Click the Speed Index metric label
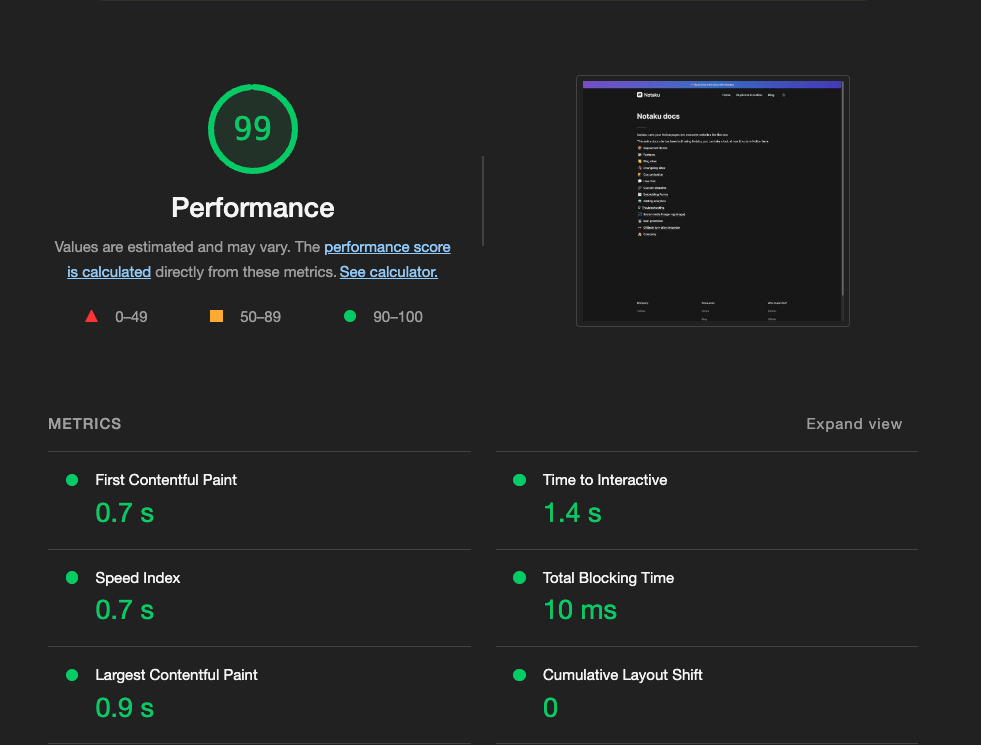Viewport: 981px width, 745px height. 137,577
